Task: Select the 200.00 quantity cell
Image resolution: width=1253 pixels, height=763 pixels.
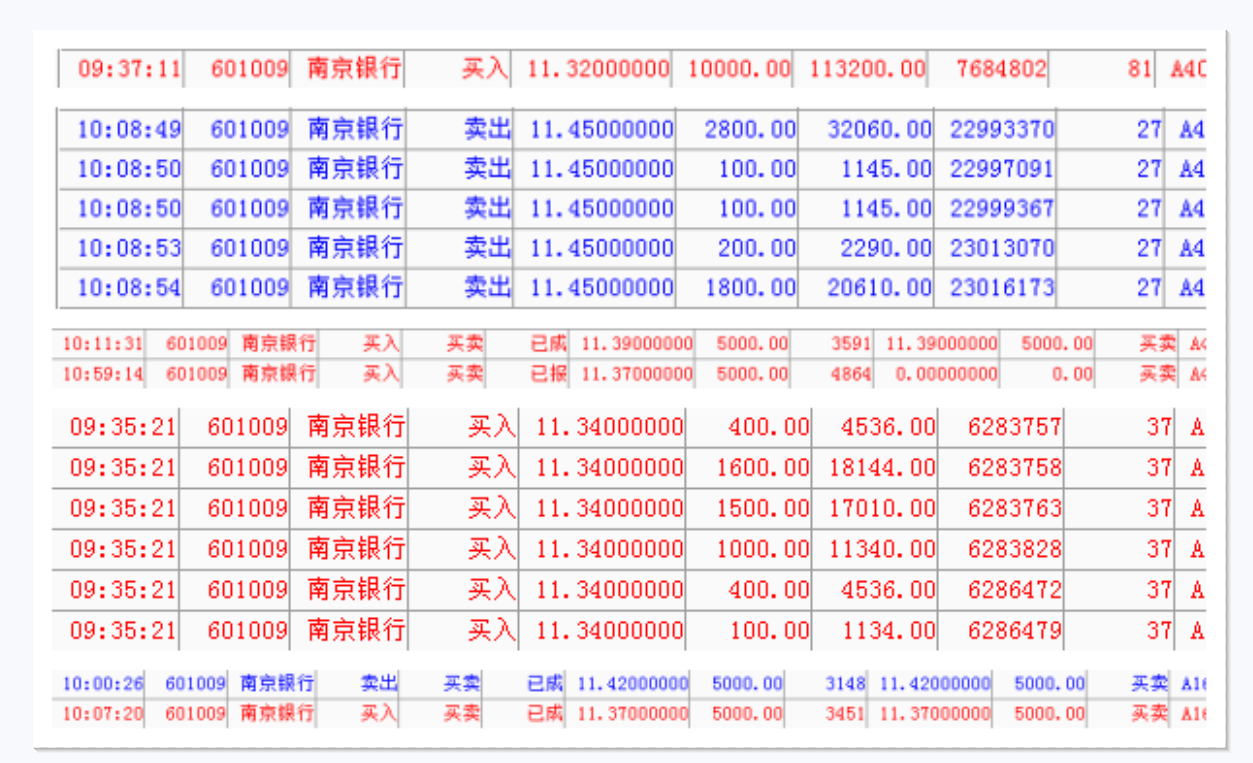Action: [757, 248]
